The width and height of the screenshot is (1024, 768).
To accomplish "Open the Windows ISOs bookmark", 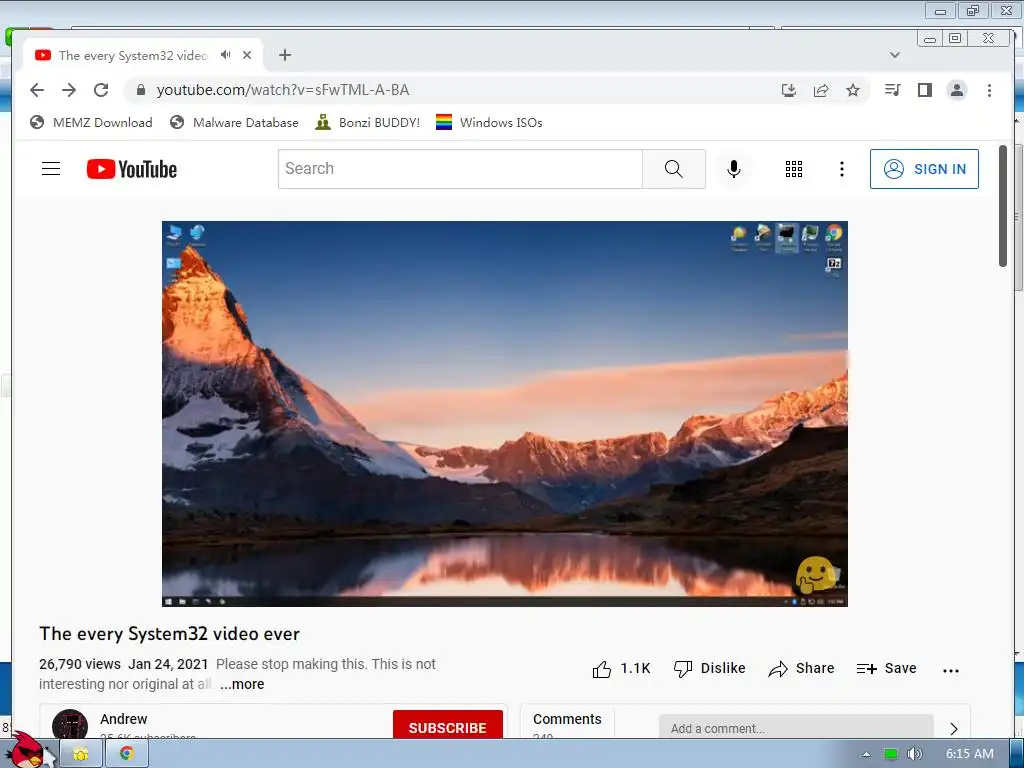I will coord(489,122).
